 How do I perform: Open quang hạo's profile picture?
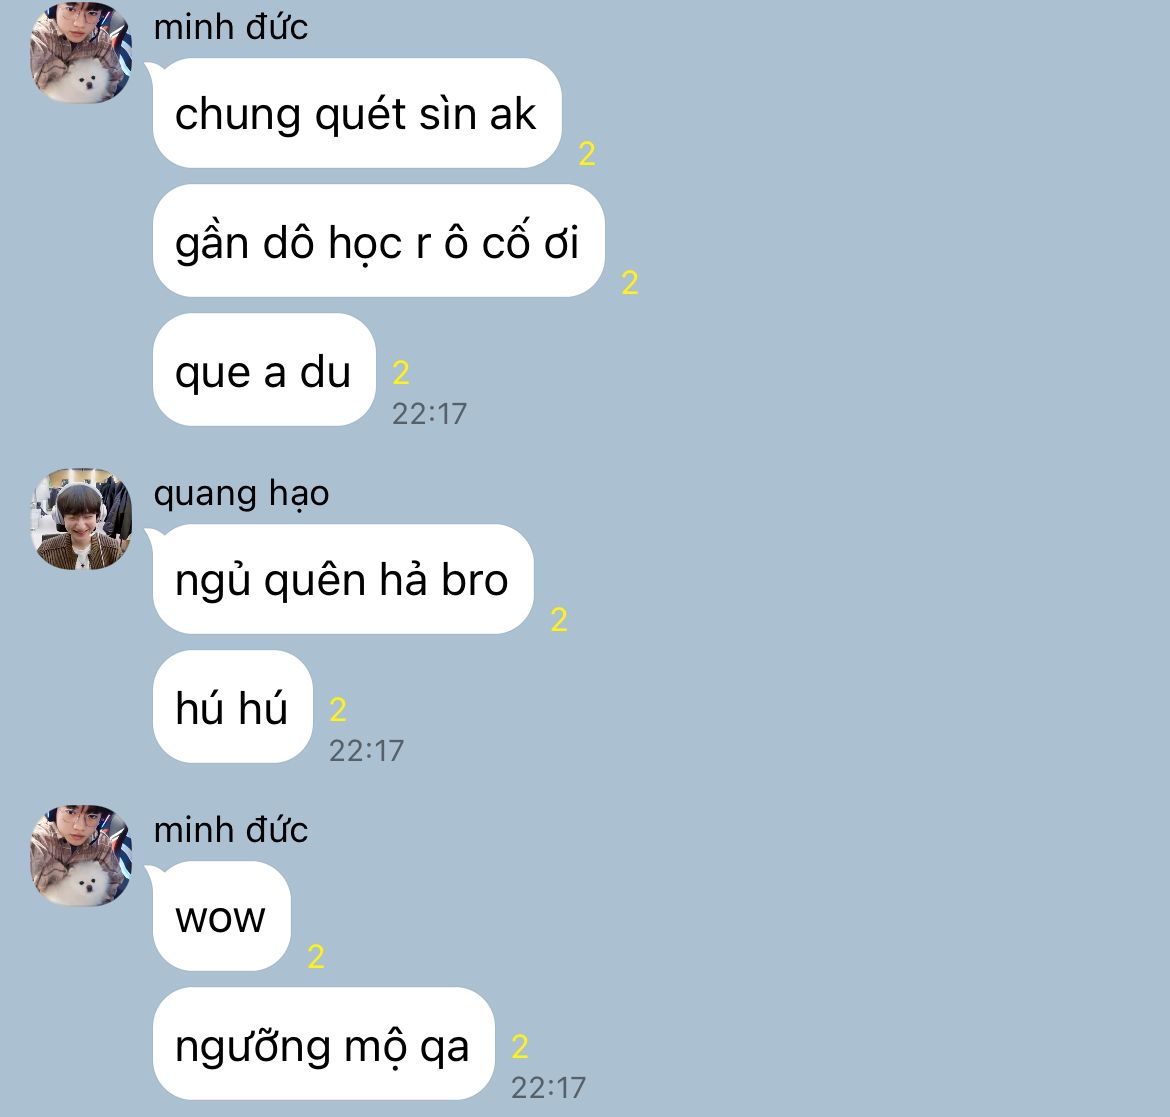pyautogui.click(x=81, y=519)
